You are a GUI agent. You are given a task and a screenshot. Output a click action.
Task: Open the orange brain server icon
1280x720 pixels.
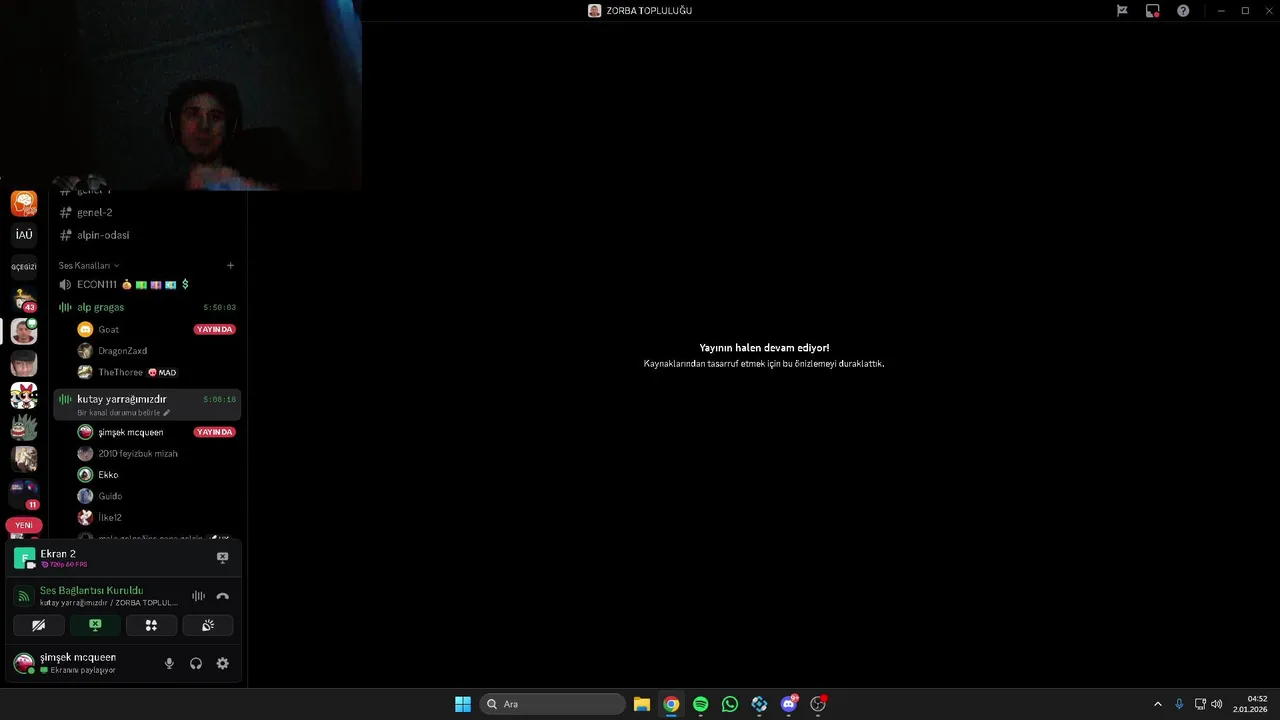tap(24, 204)
